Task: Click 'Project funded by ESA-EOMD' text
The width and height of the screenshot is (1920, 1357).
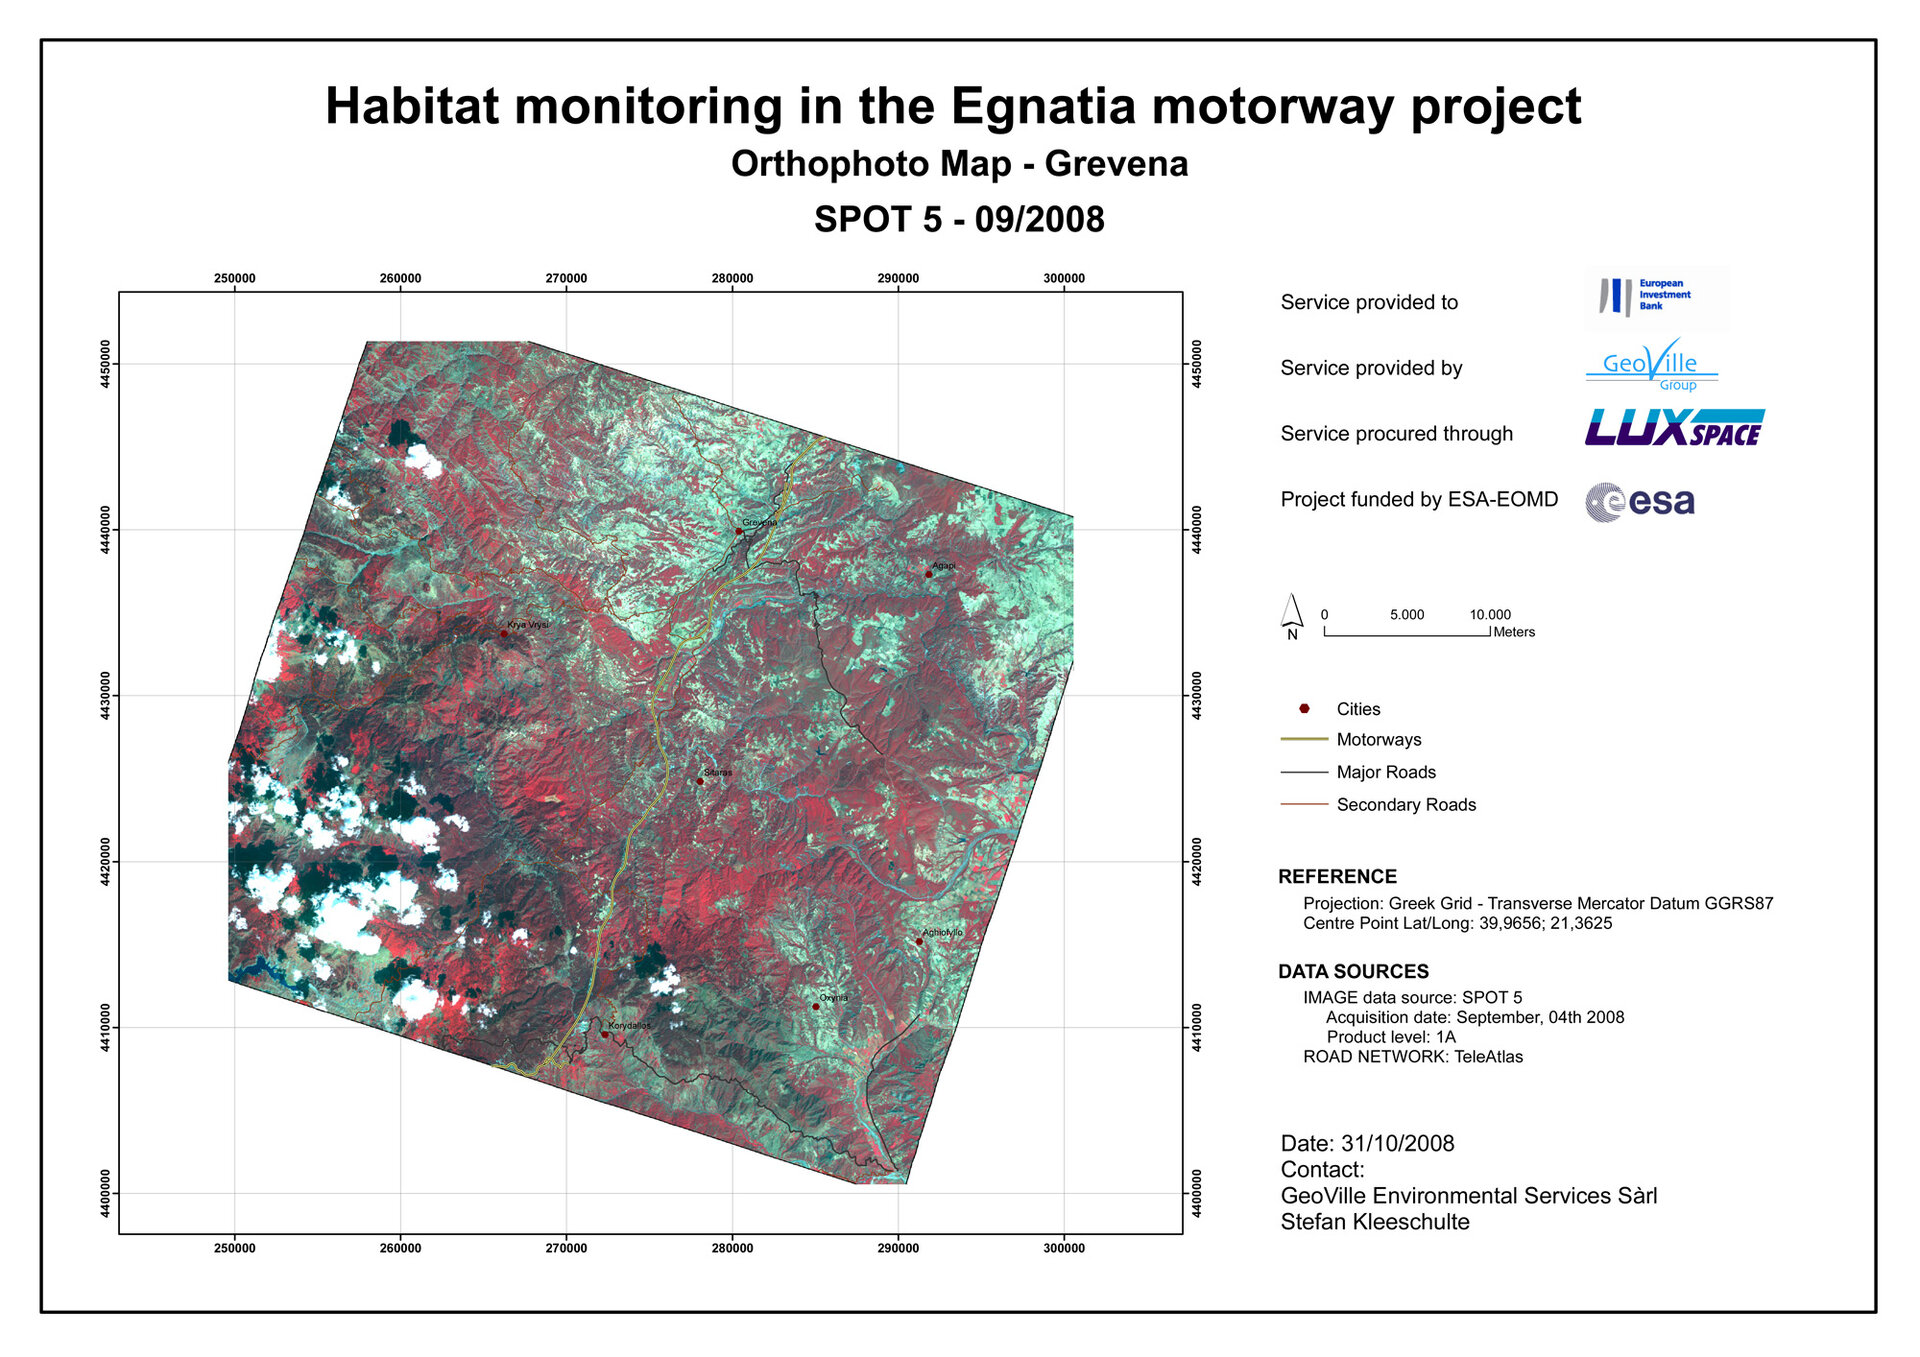Action: [1419, 499]
